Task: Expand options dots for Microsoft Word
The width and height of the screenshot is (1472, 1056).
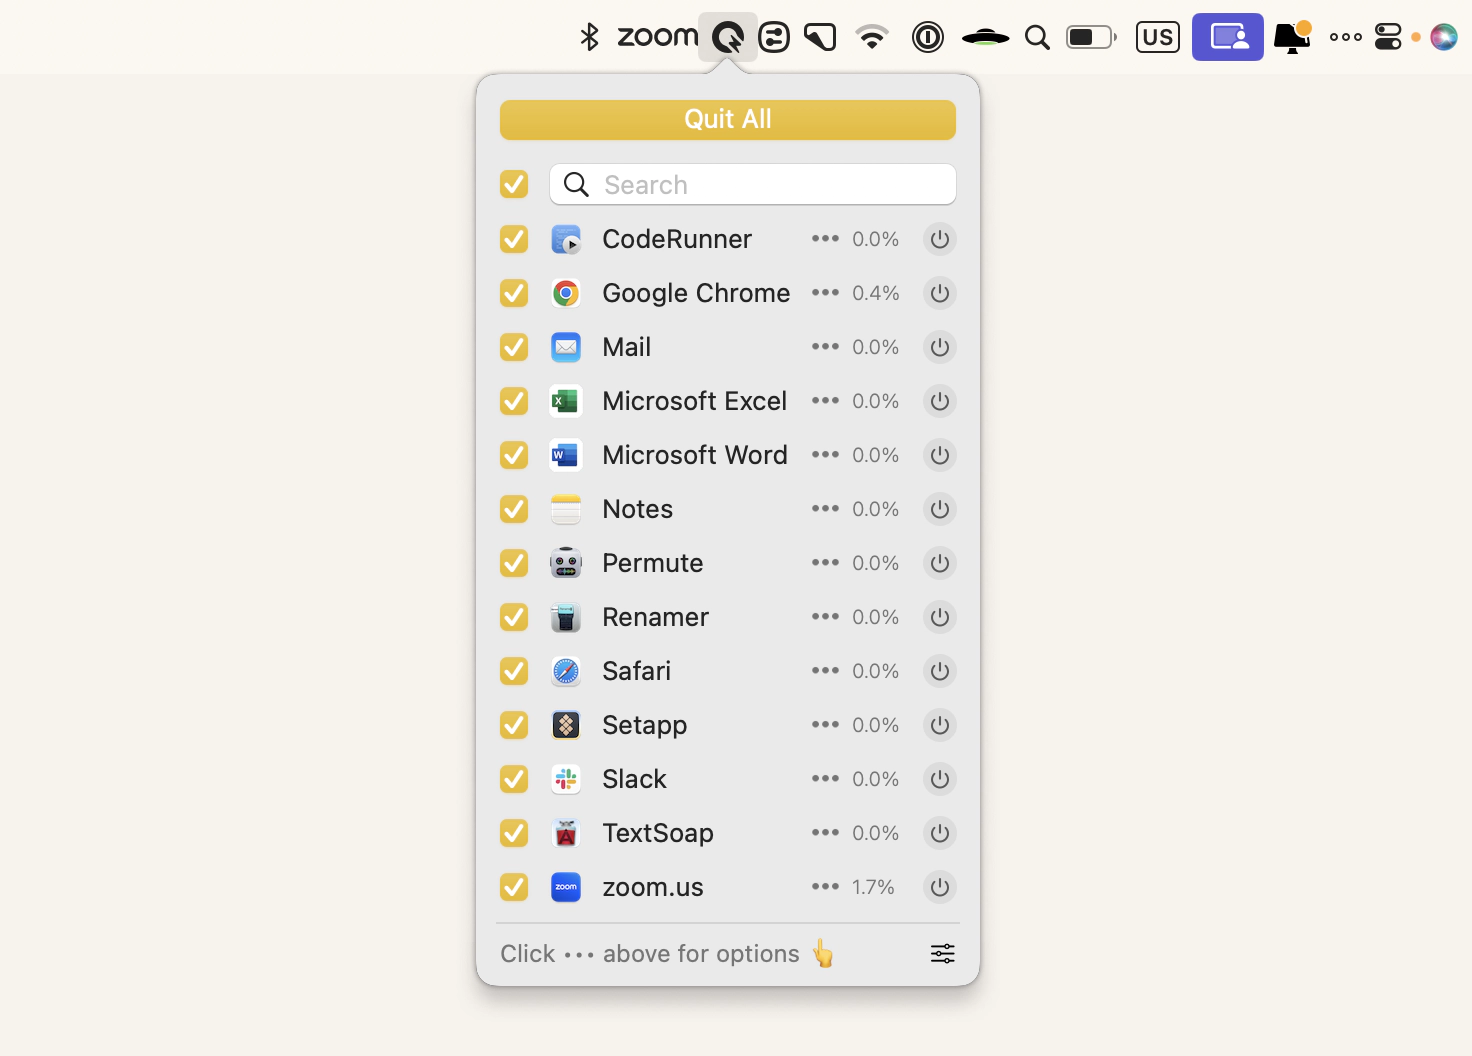Action: (x=825, y=455)
